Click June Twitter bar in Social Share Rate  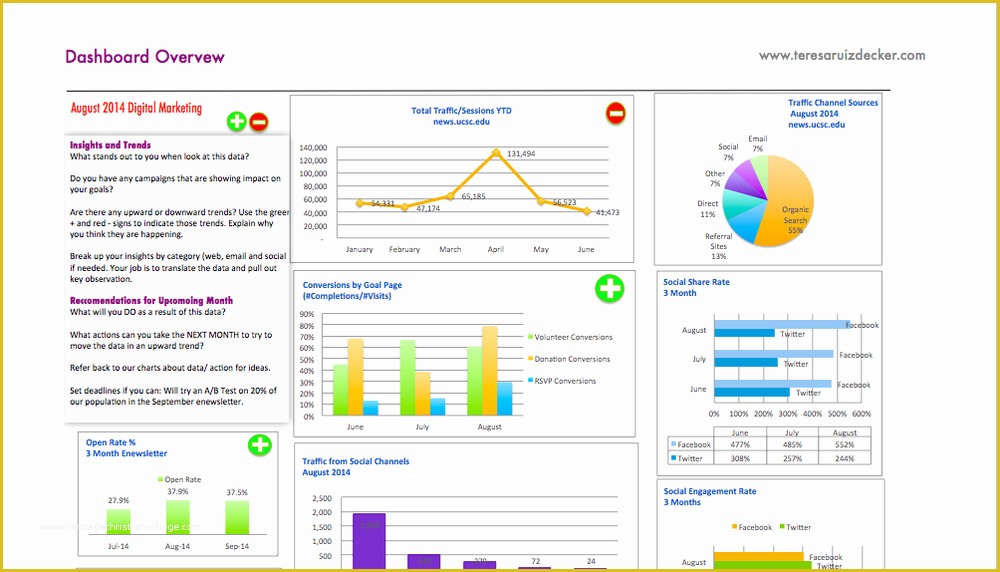752,392
